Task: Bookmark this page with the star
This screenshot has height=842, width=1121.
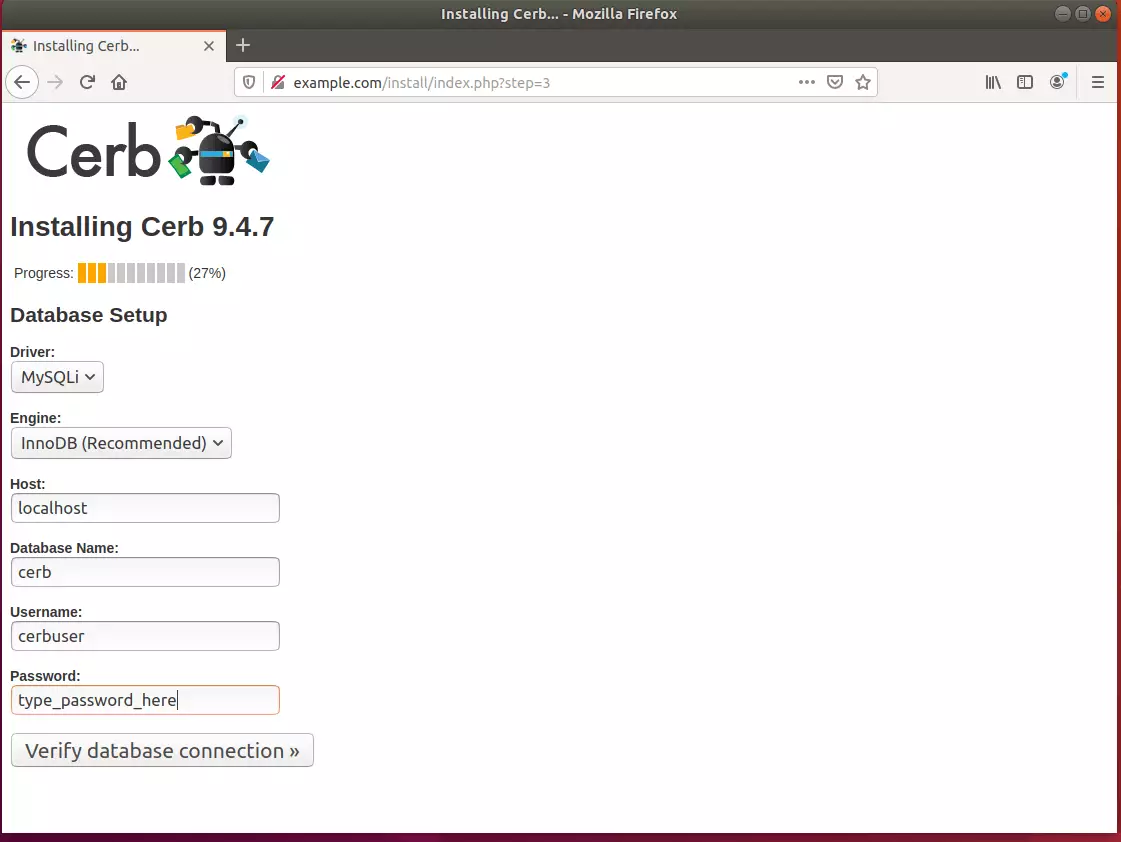Action: [863, 82]
